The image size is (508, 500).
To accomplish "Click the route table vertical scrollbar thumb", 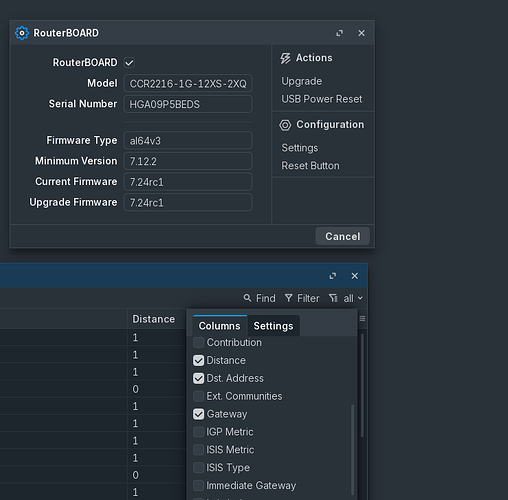I will pyautogui.click(x=362, y=386).
